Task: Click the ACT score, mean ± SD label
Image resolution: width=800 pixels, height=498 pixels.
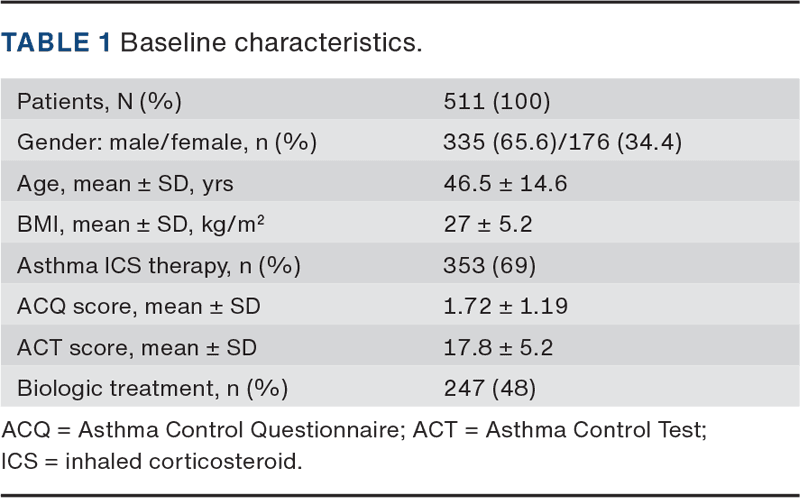Action: coord(137,347)
